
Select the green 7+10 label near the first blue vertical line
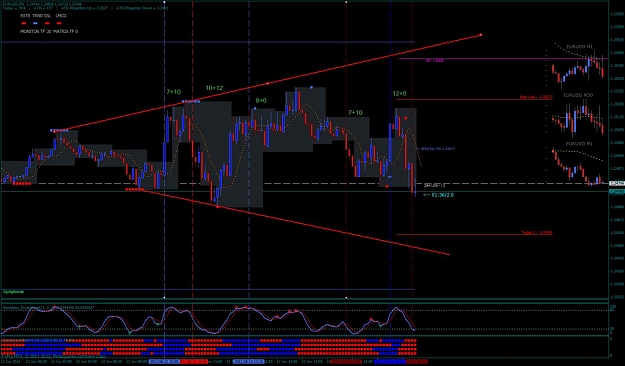pyautogui.click(x=173, y=92)
